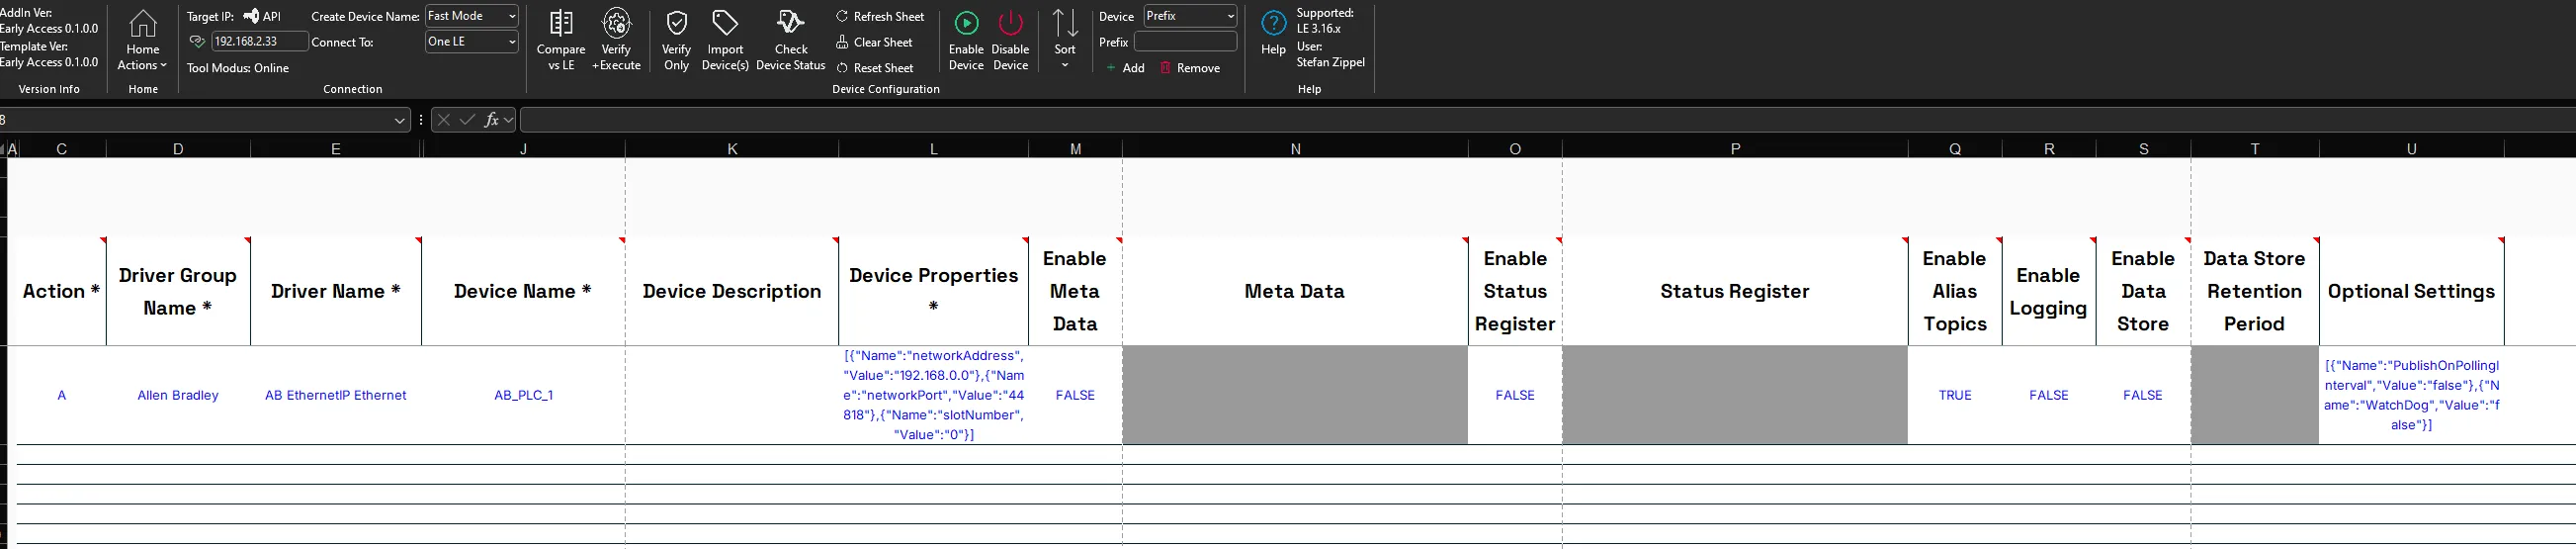
Task: Select the AB_PLC_1 device name cell
Action: (524, 395)
